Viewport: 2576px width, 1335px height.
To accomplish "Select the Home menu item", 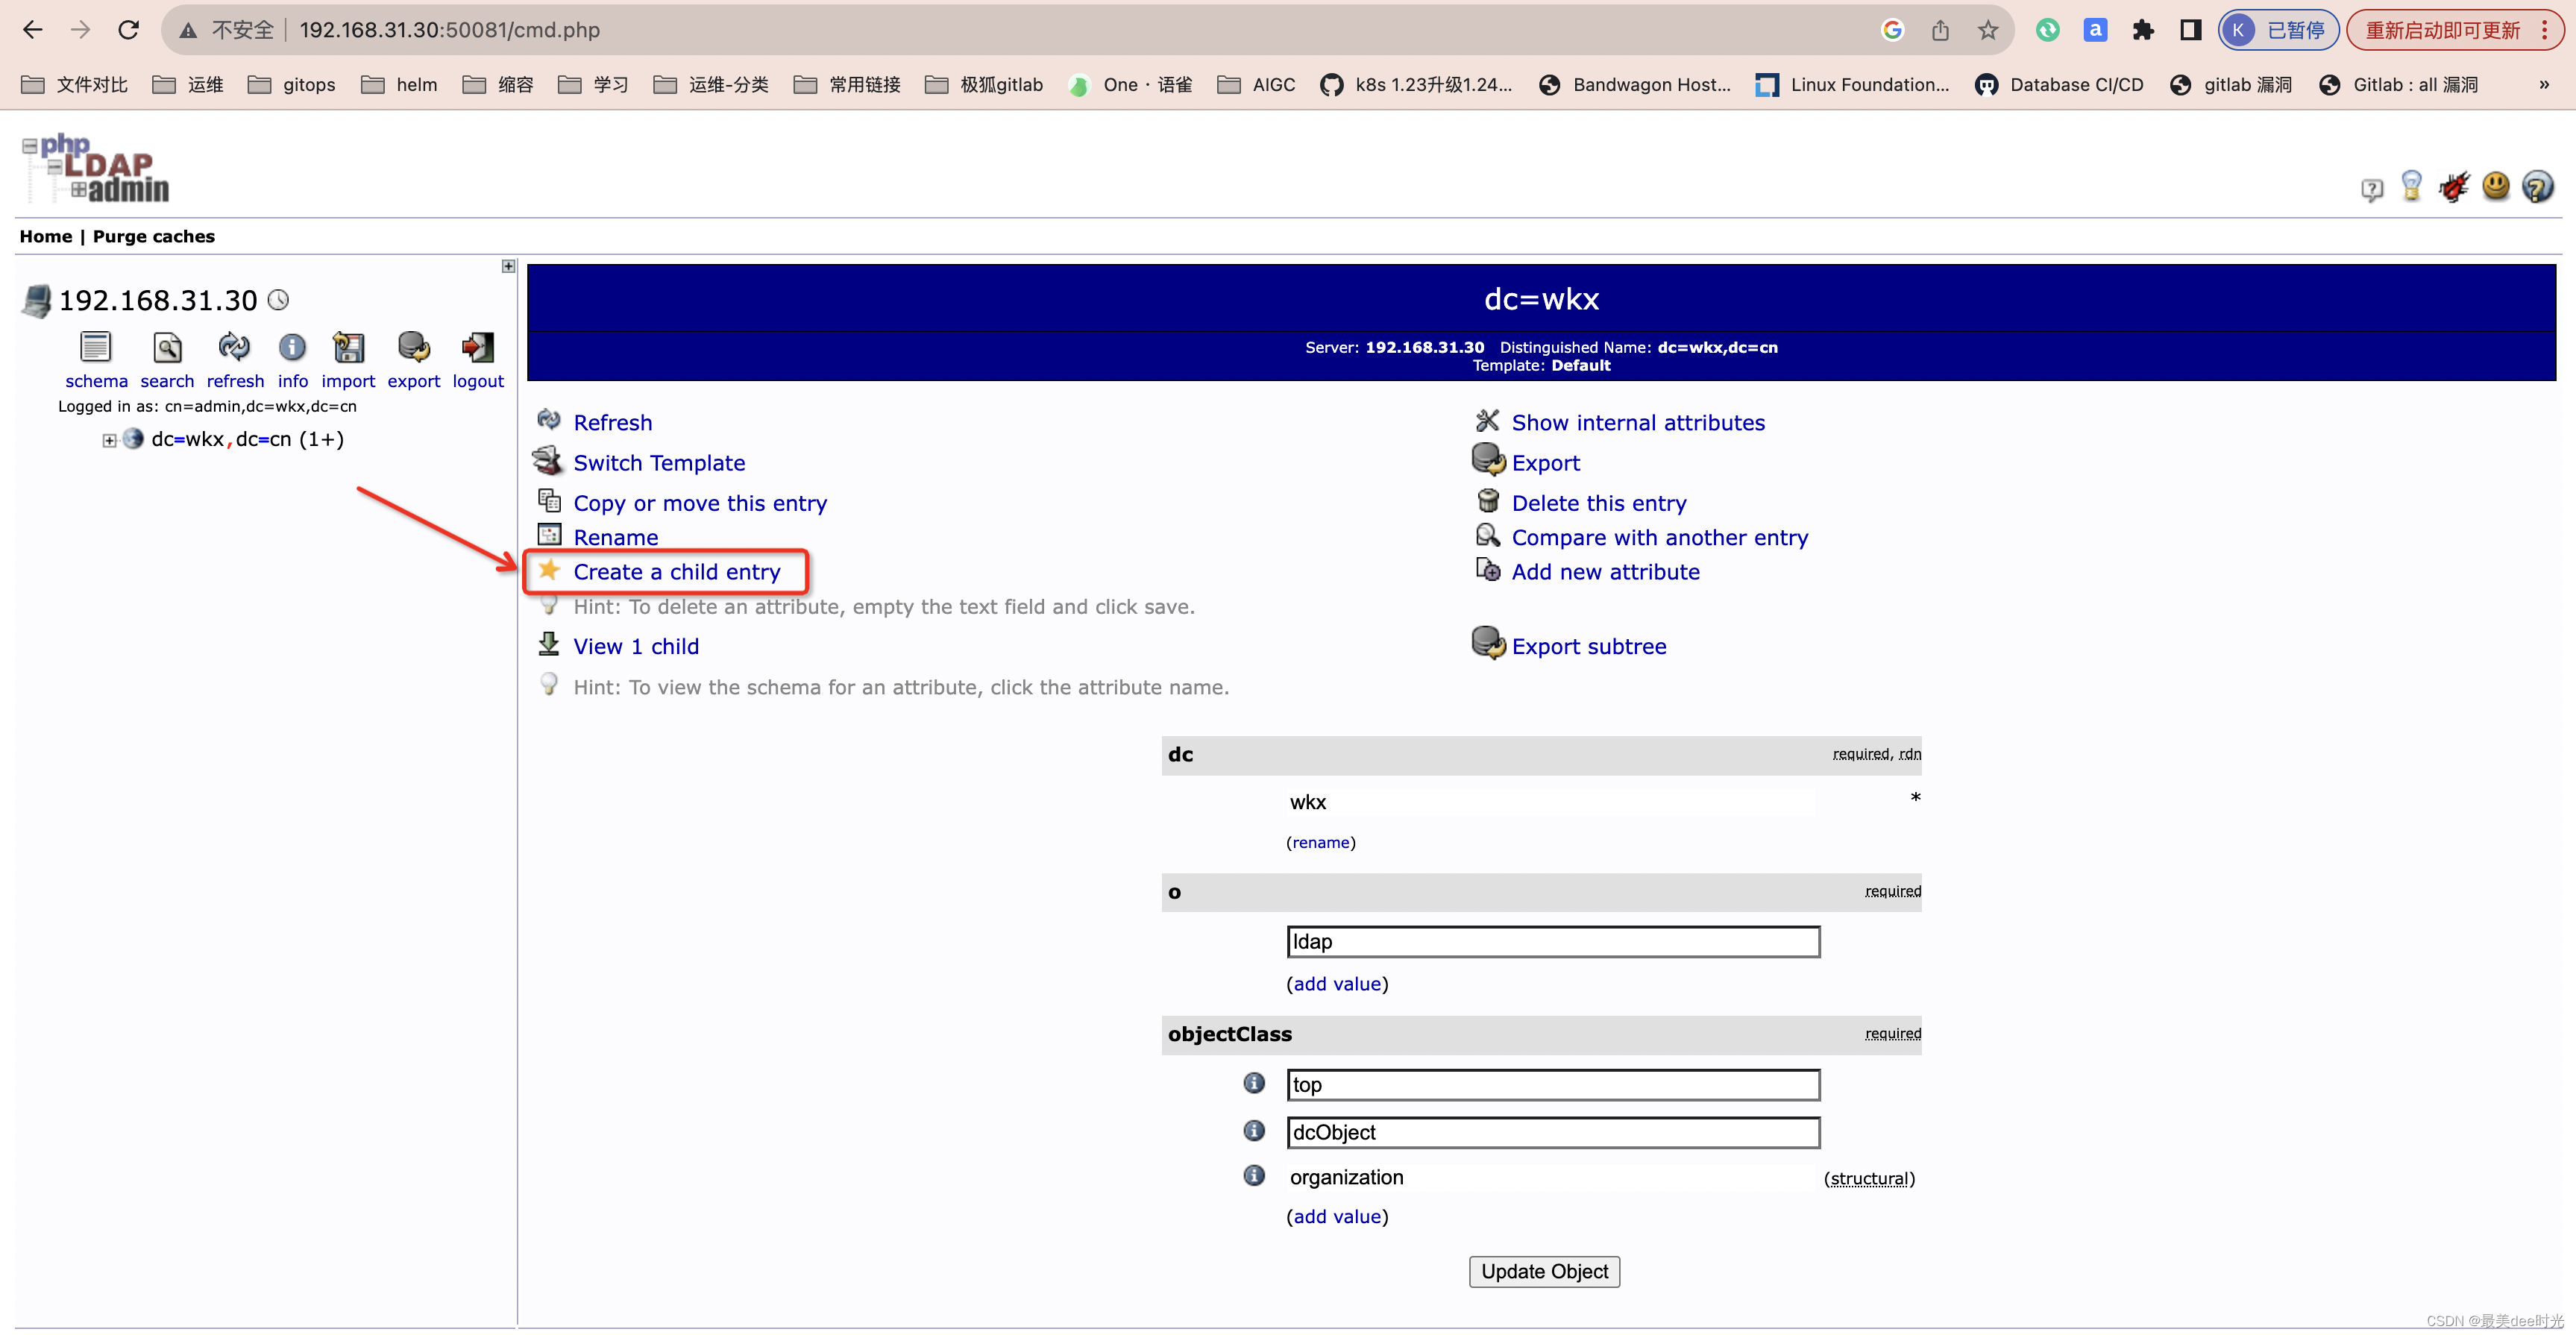I will click(44, 235).
